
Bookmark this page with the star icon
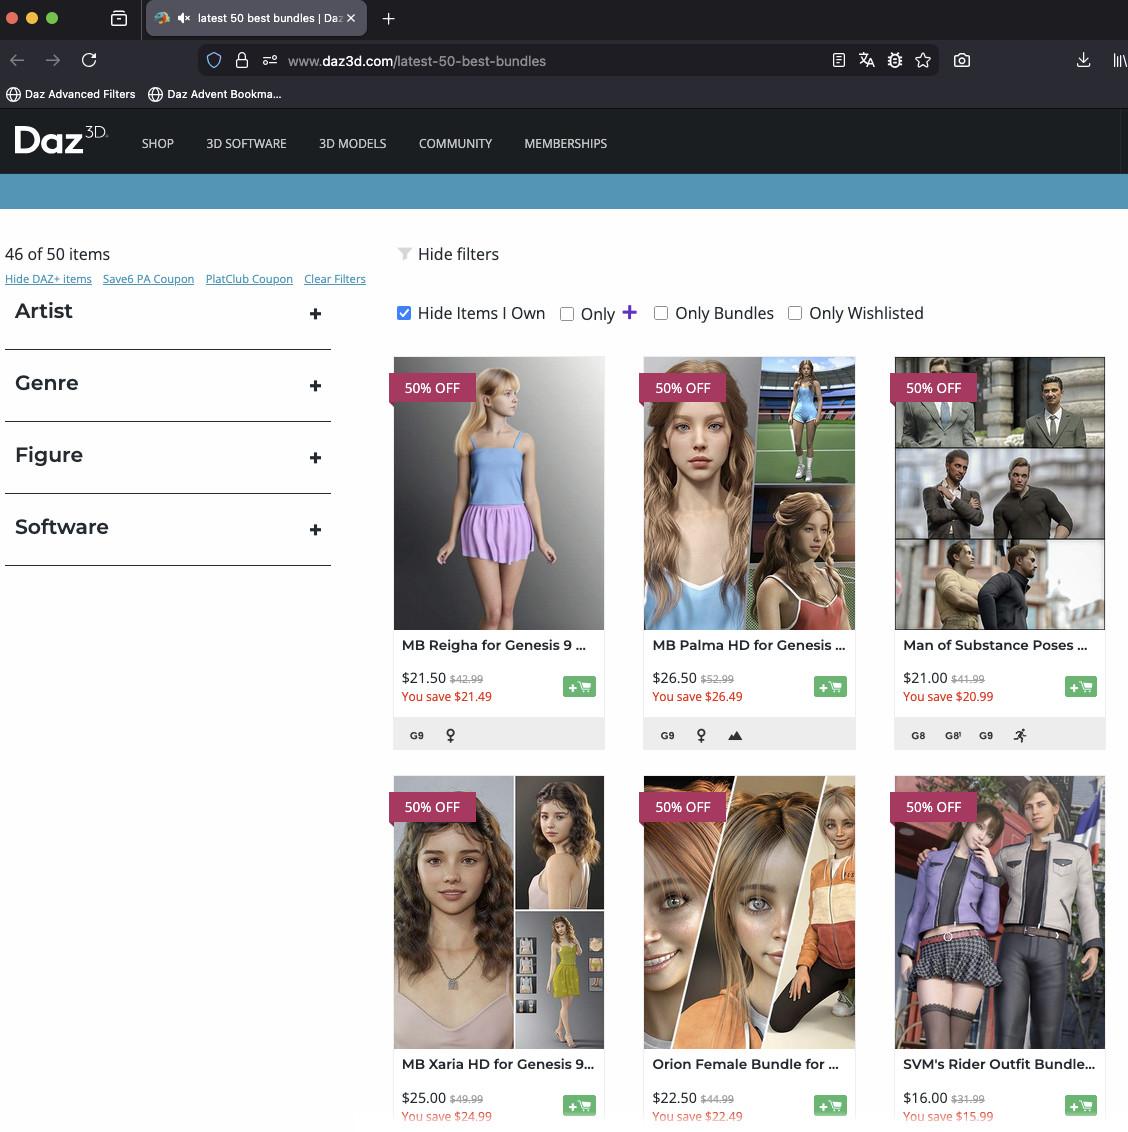point(923,61)
